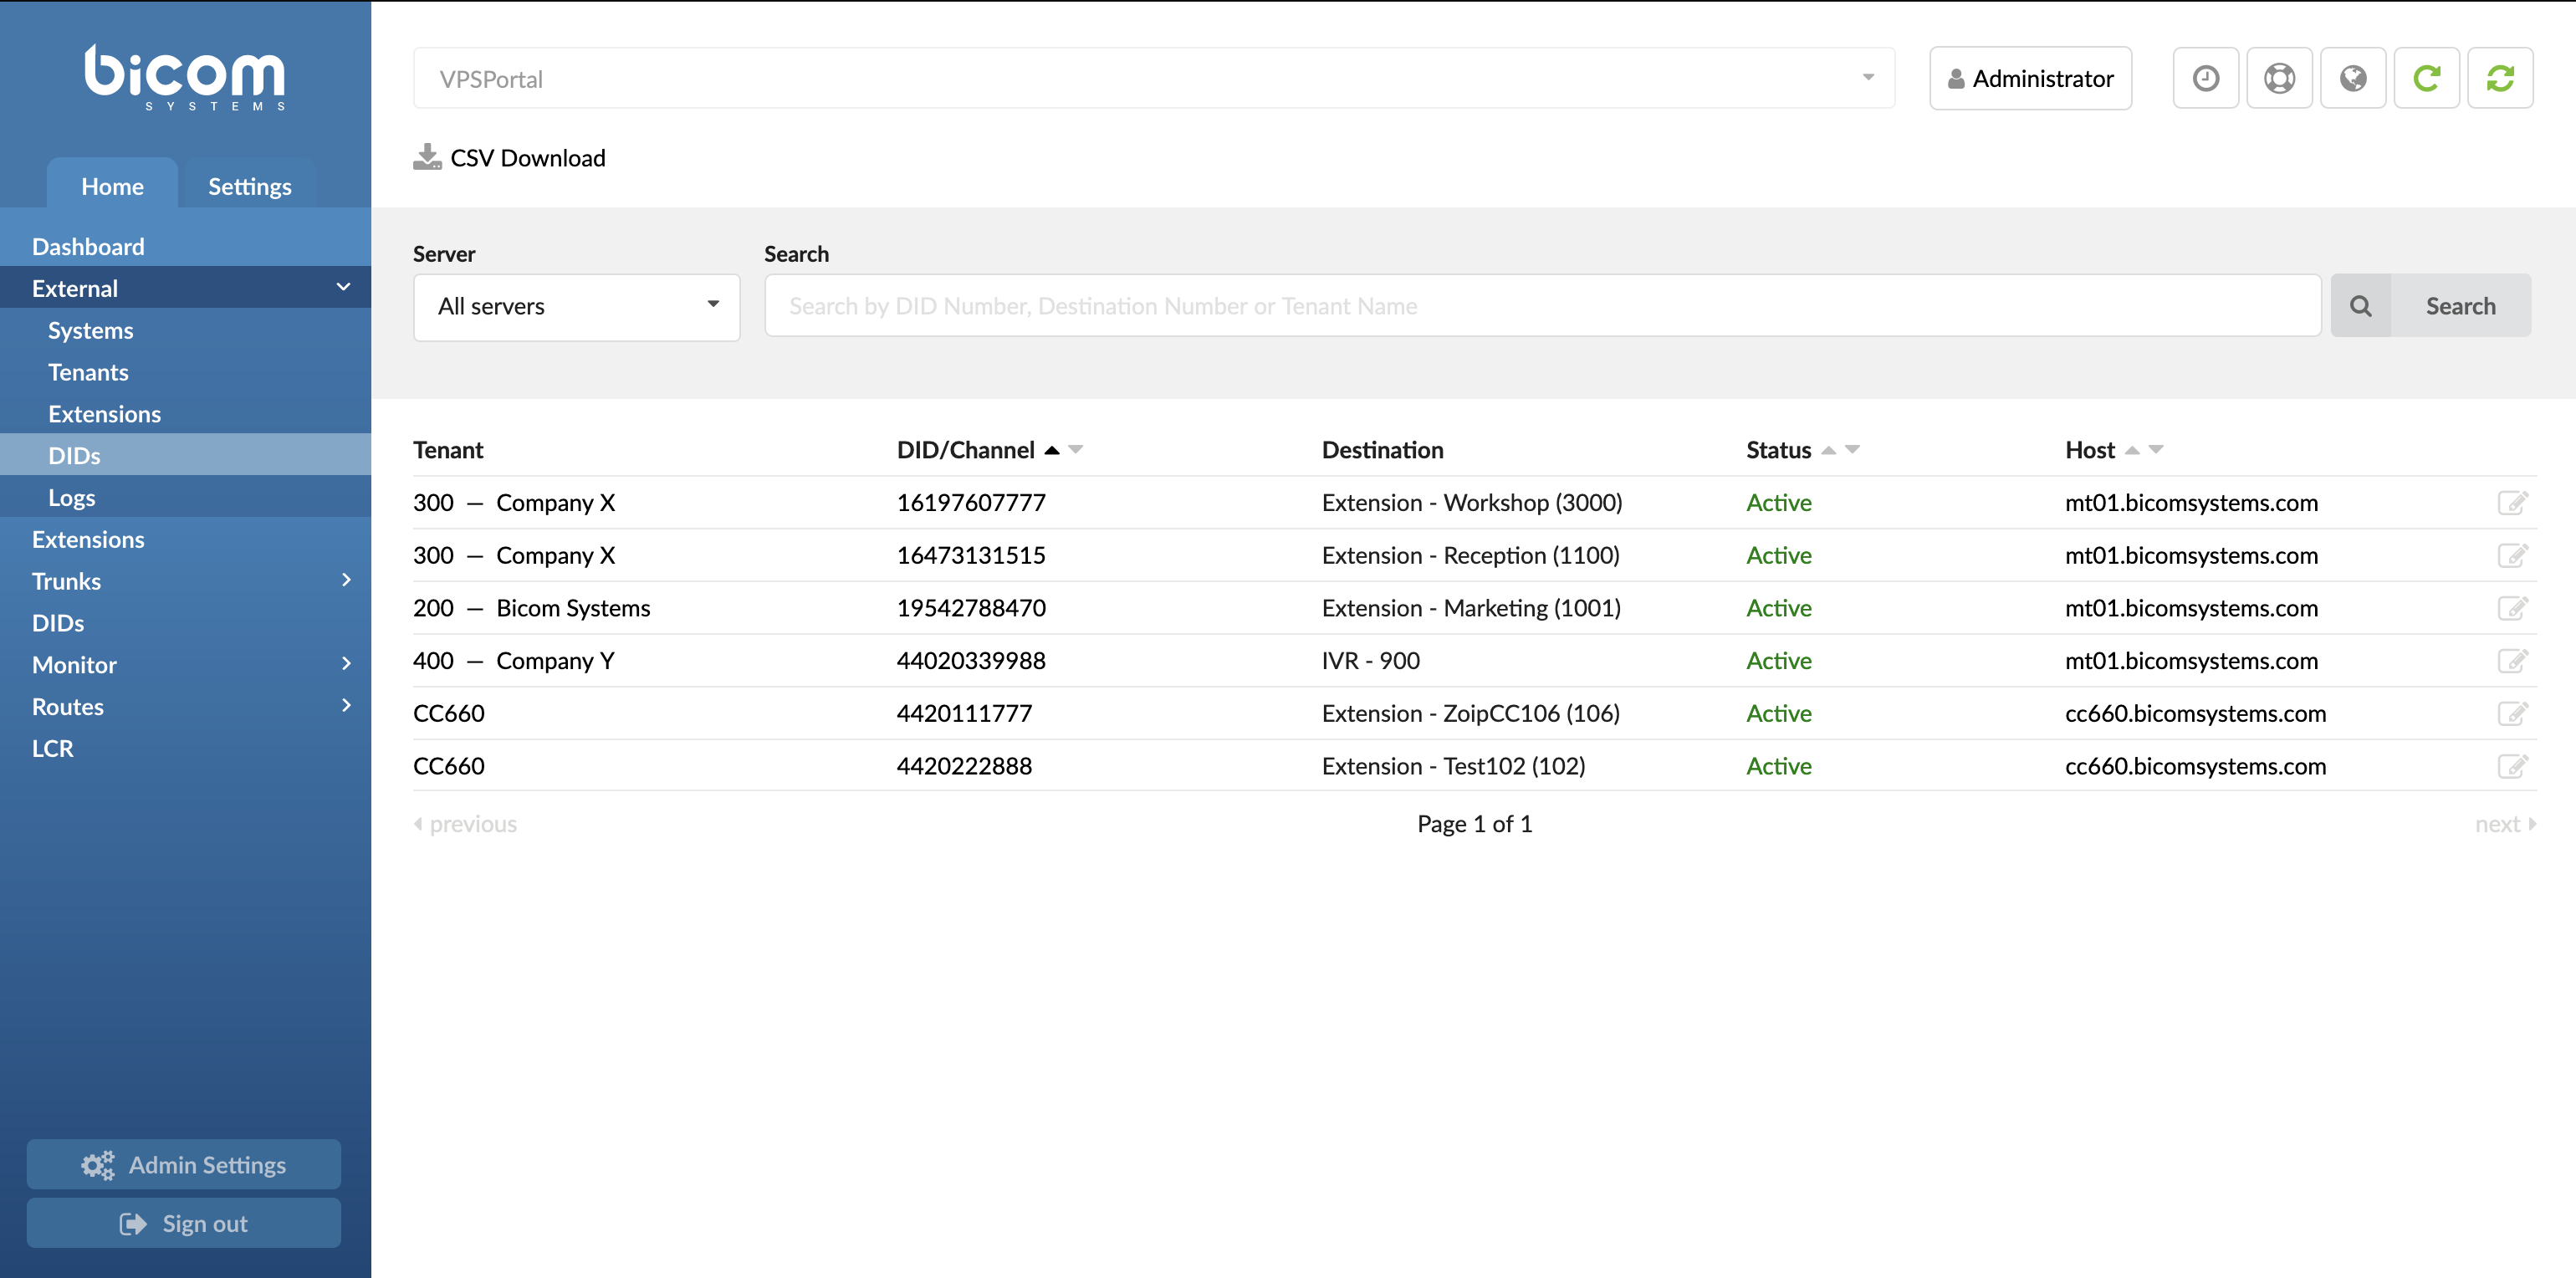Click tenant '200 — Bicom Systems'
This screenshot has width=2576, height=1278.
click(x=531, y=608)
